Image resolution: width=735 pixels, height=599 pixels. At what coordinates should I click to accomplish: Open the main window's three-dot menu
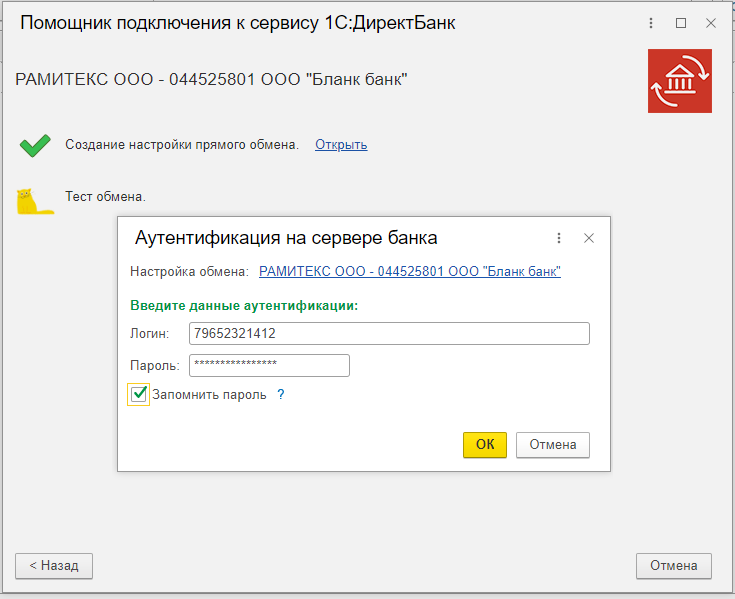tap(651, 23)
